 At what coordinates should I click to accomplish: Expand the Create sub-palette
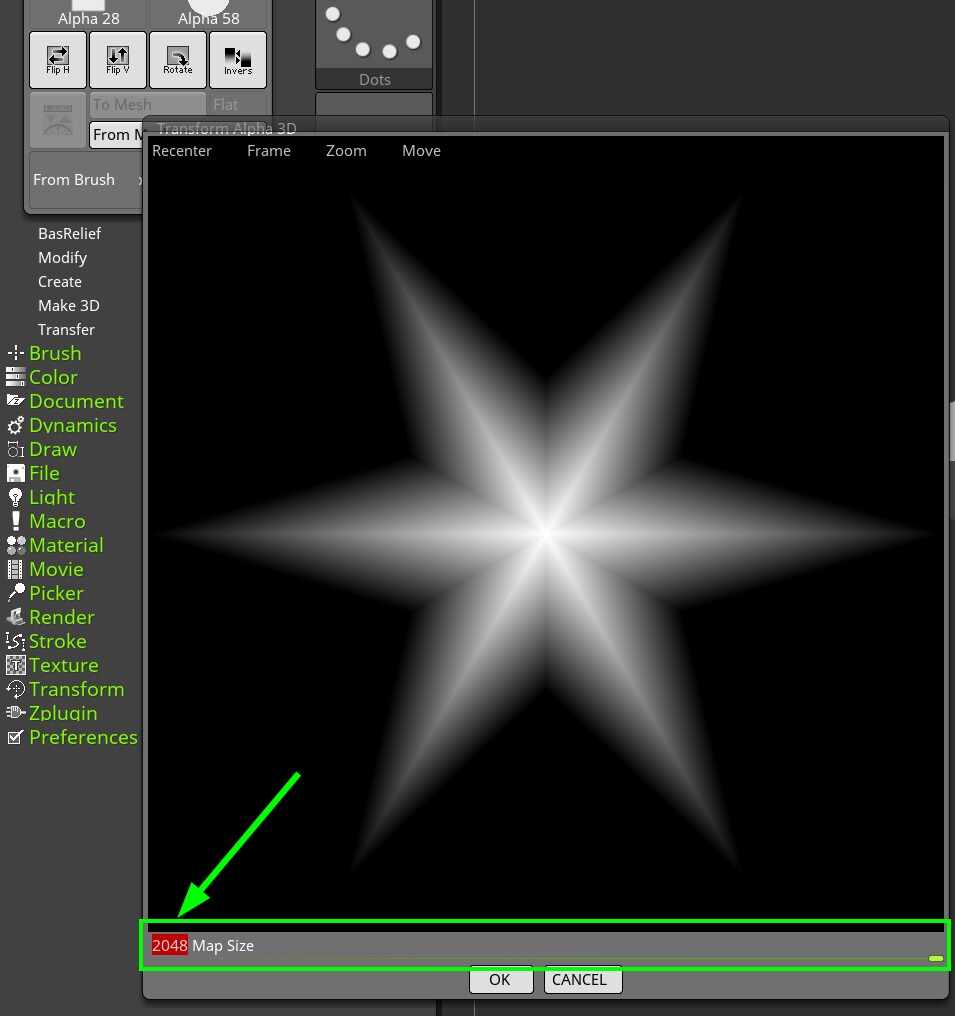coord(60,281)
